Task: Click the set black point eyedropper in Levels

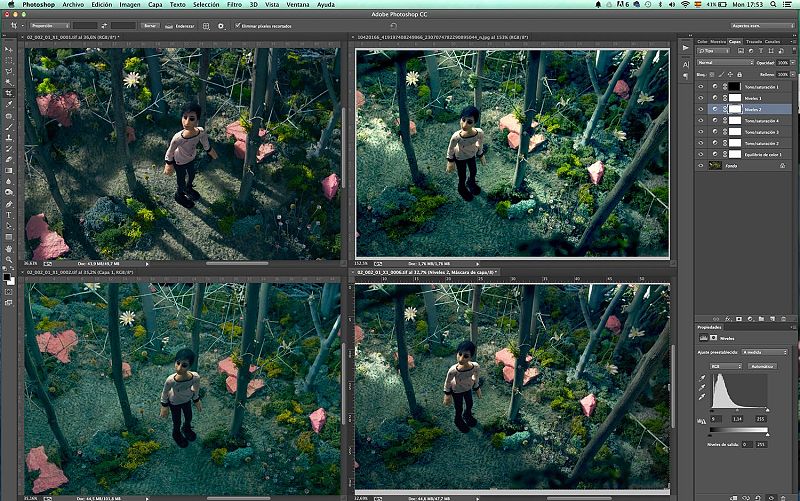Action: 702,378
